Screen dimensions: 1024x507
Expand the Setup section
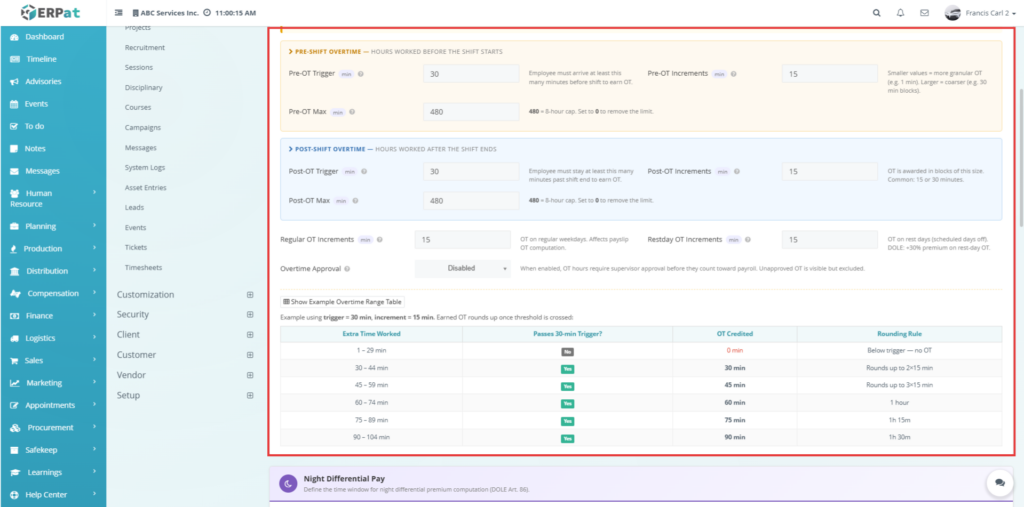(x=250, y=395)
